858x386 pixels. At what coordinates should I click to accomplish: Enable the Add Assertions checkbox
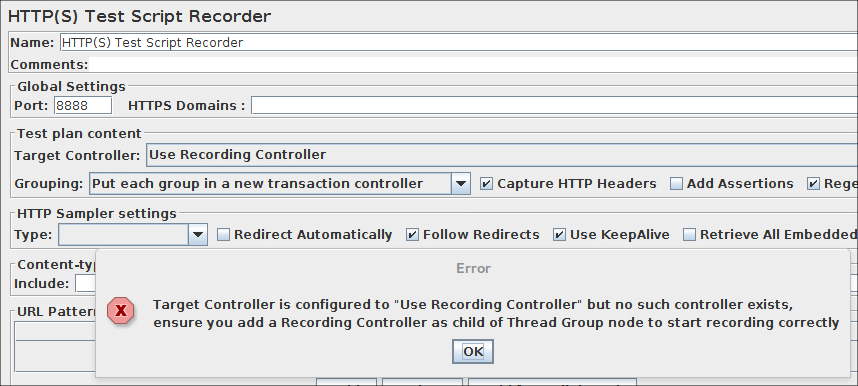[x=676, y=184]
